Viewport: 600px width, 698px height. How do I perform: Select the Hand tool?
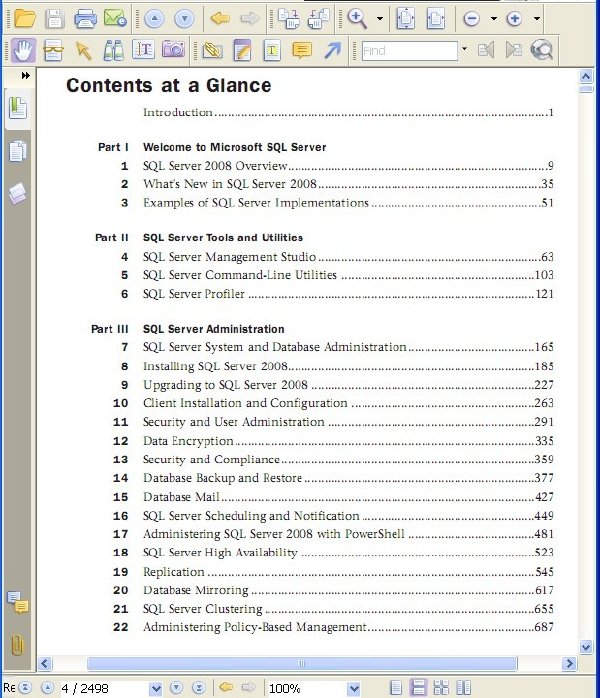(x=24, y=50)
